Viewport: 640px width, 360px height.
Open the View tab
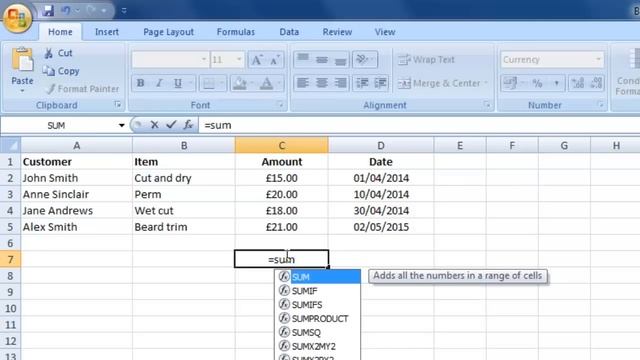pyautogui.click(x=385, y=32)
